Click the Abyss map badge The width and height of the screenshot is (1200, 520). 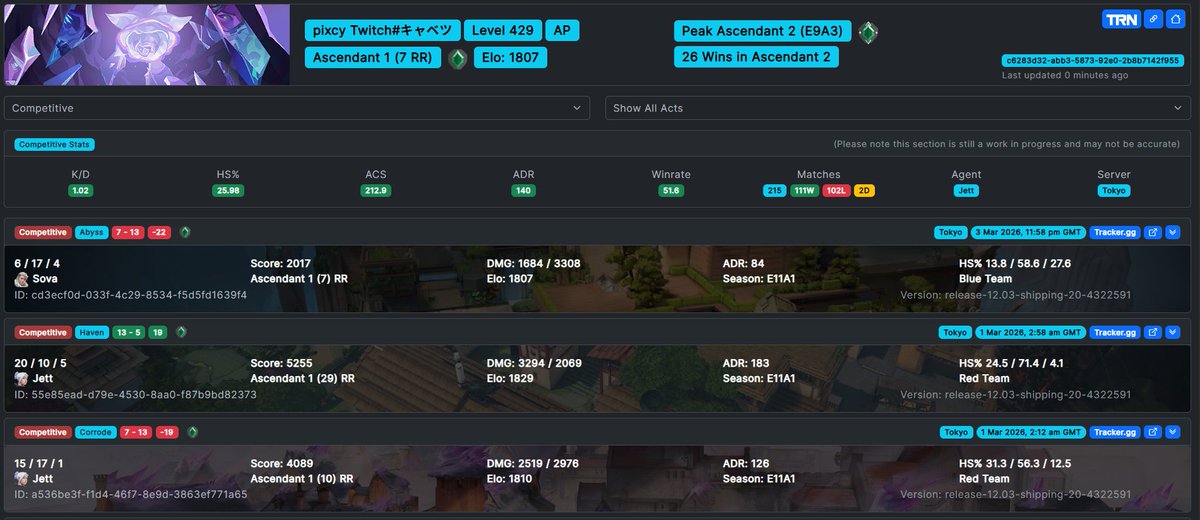[x=94, y=233]
